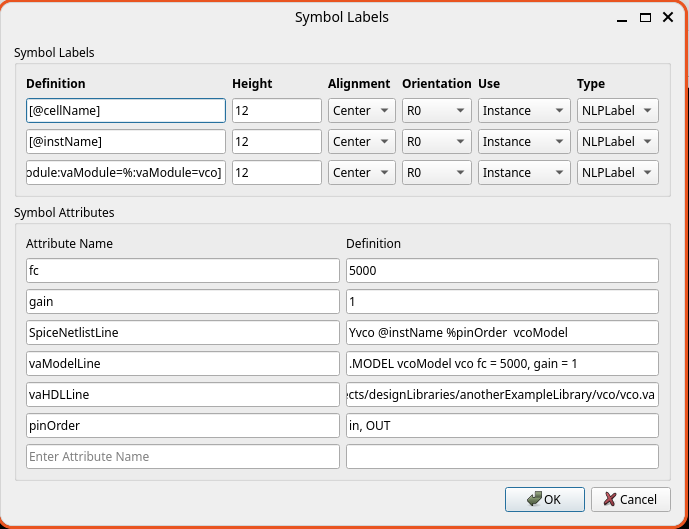Click the [@cellName] definition field
The height and width of the screenshot is (529, 689).
point(125,111)
